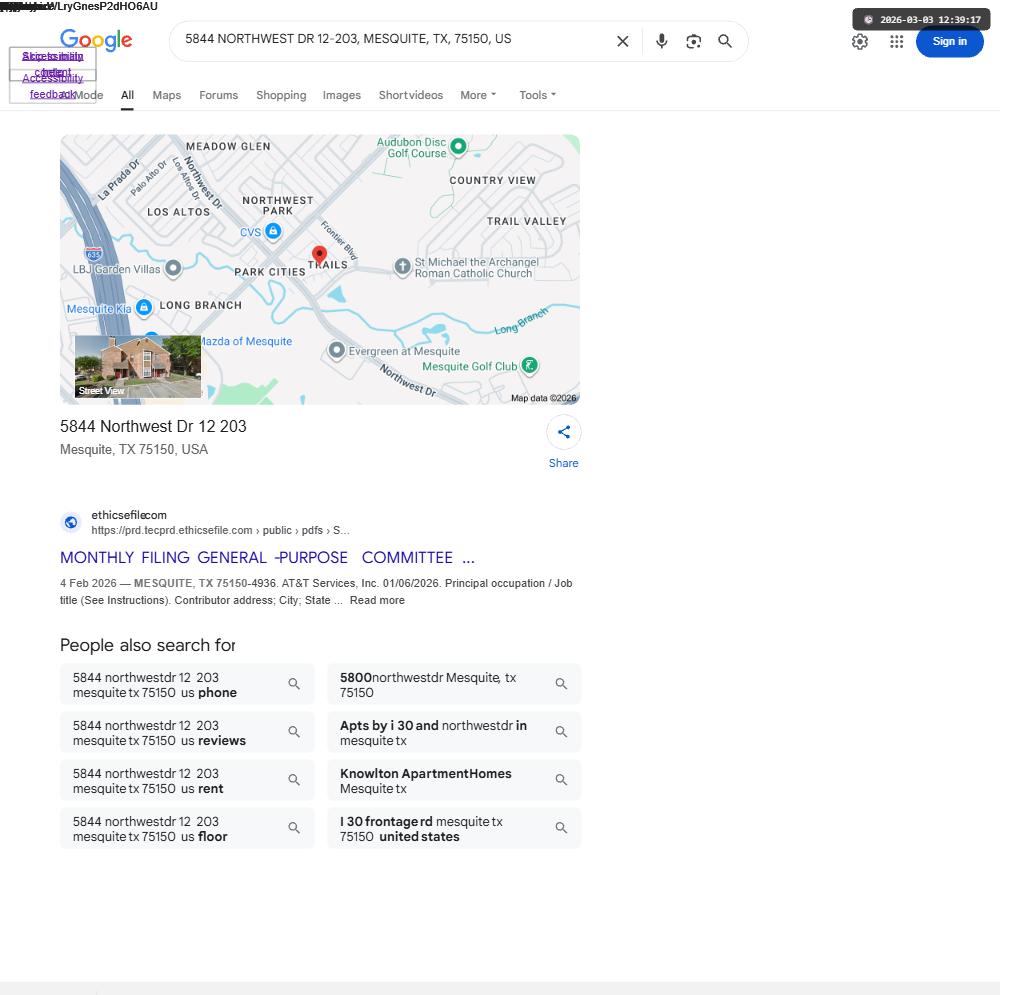Switch to the Maps tab

167,95
